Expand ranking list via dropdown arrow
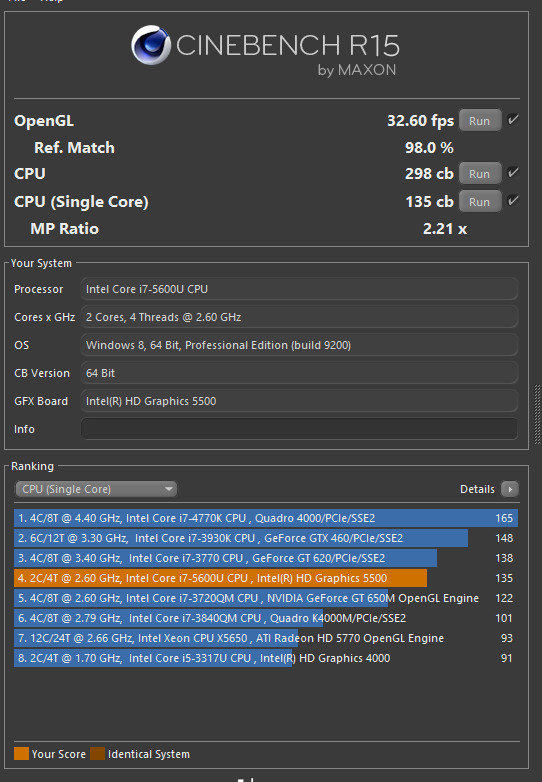The width and height of the screenshot is (542, 782). tap(169, 489)
